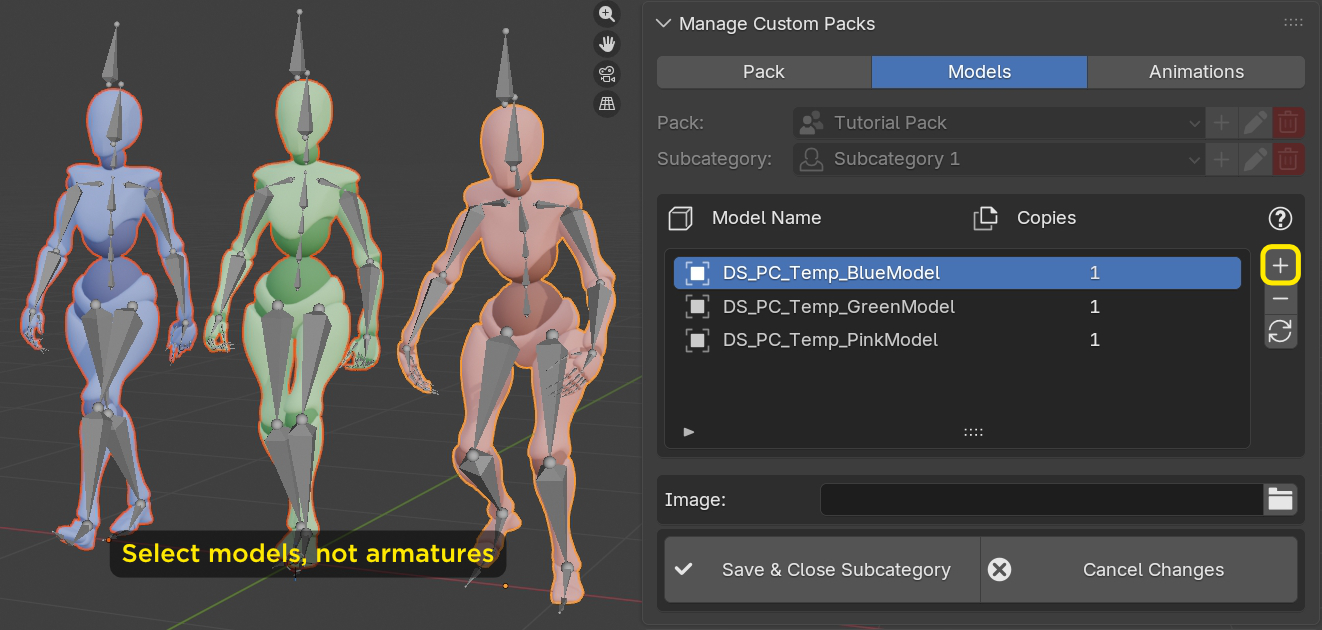Select the pan hand viewport icon
Viewport: 1322px width, 630px height.
[607, 43]
